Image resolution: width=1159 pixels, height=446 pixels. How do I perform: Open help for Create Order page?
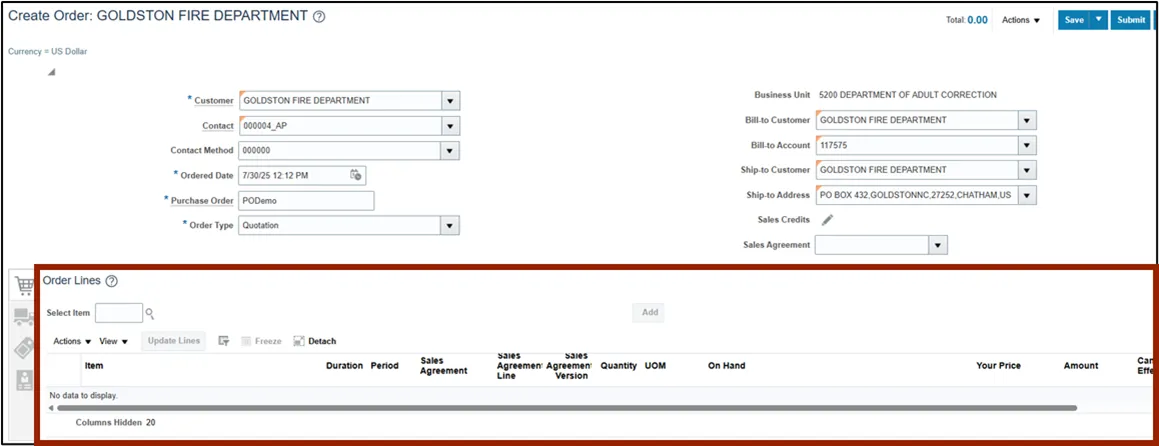click(319, 16)
